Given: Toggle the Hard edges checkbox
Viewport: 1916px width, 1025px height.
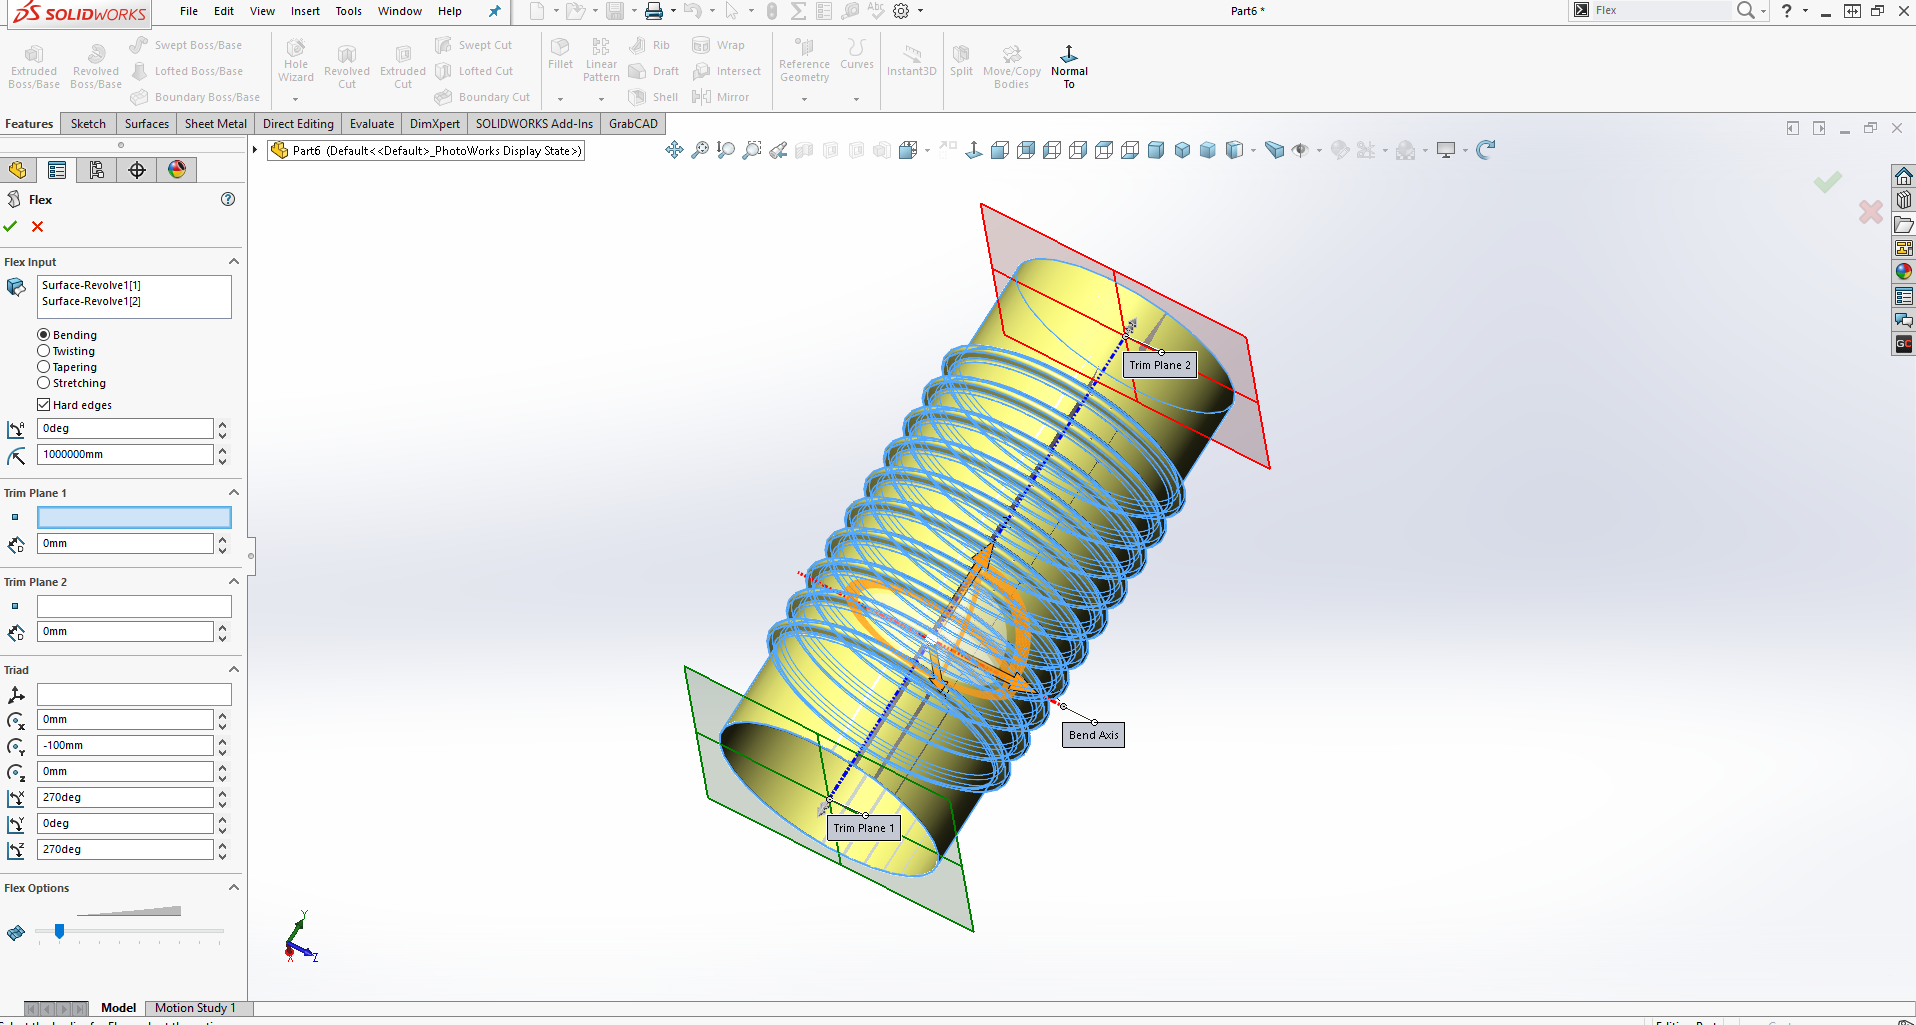Looking at the screenshot, I should click(x=44, y=405).
